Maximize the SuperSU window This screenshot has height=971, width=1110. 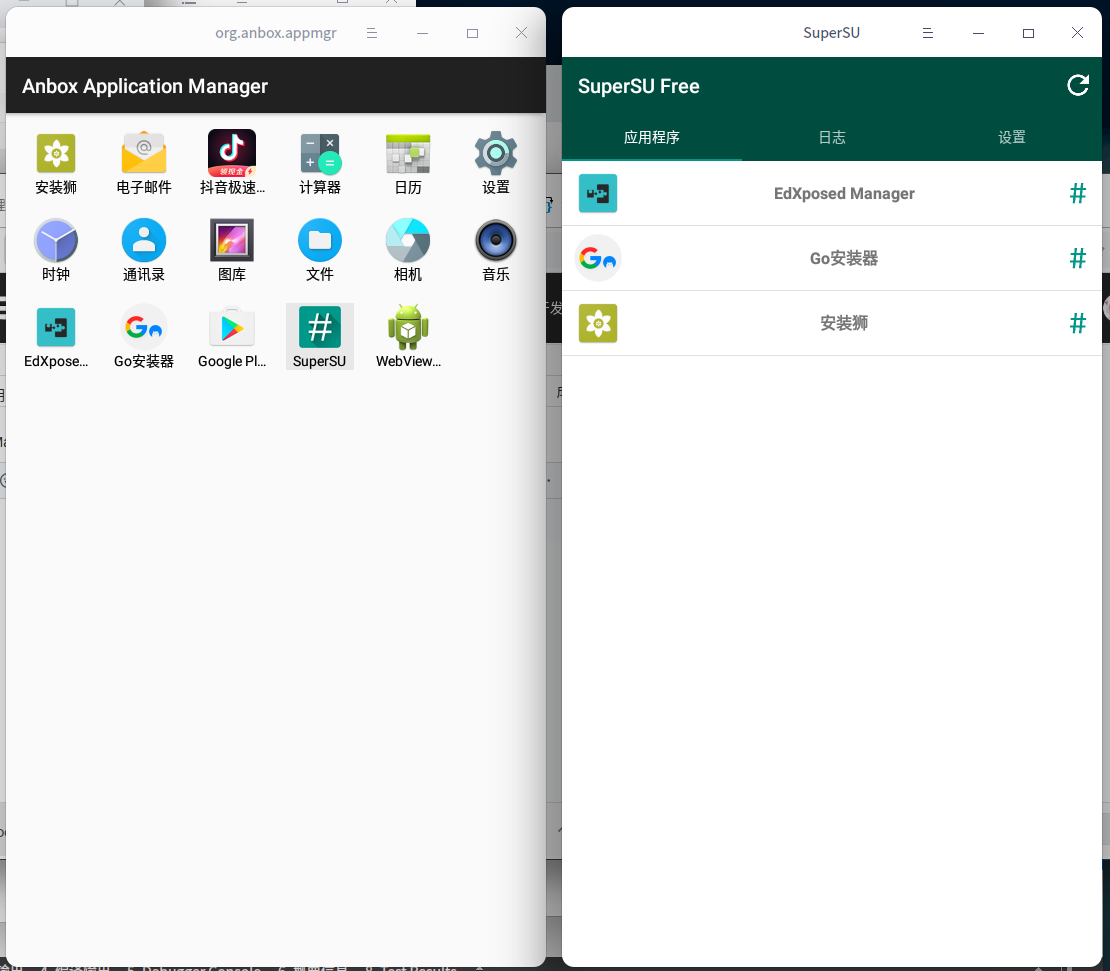[x=1028, y=33]
